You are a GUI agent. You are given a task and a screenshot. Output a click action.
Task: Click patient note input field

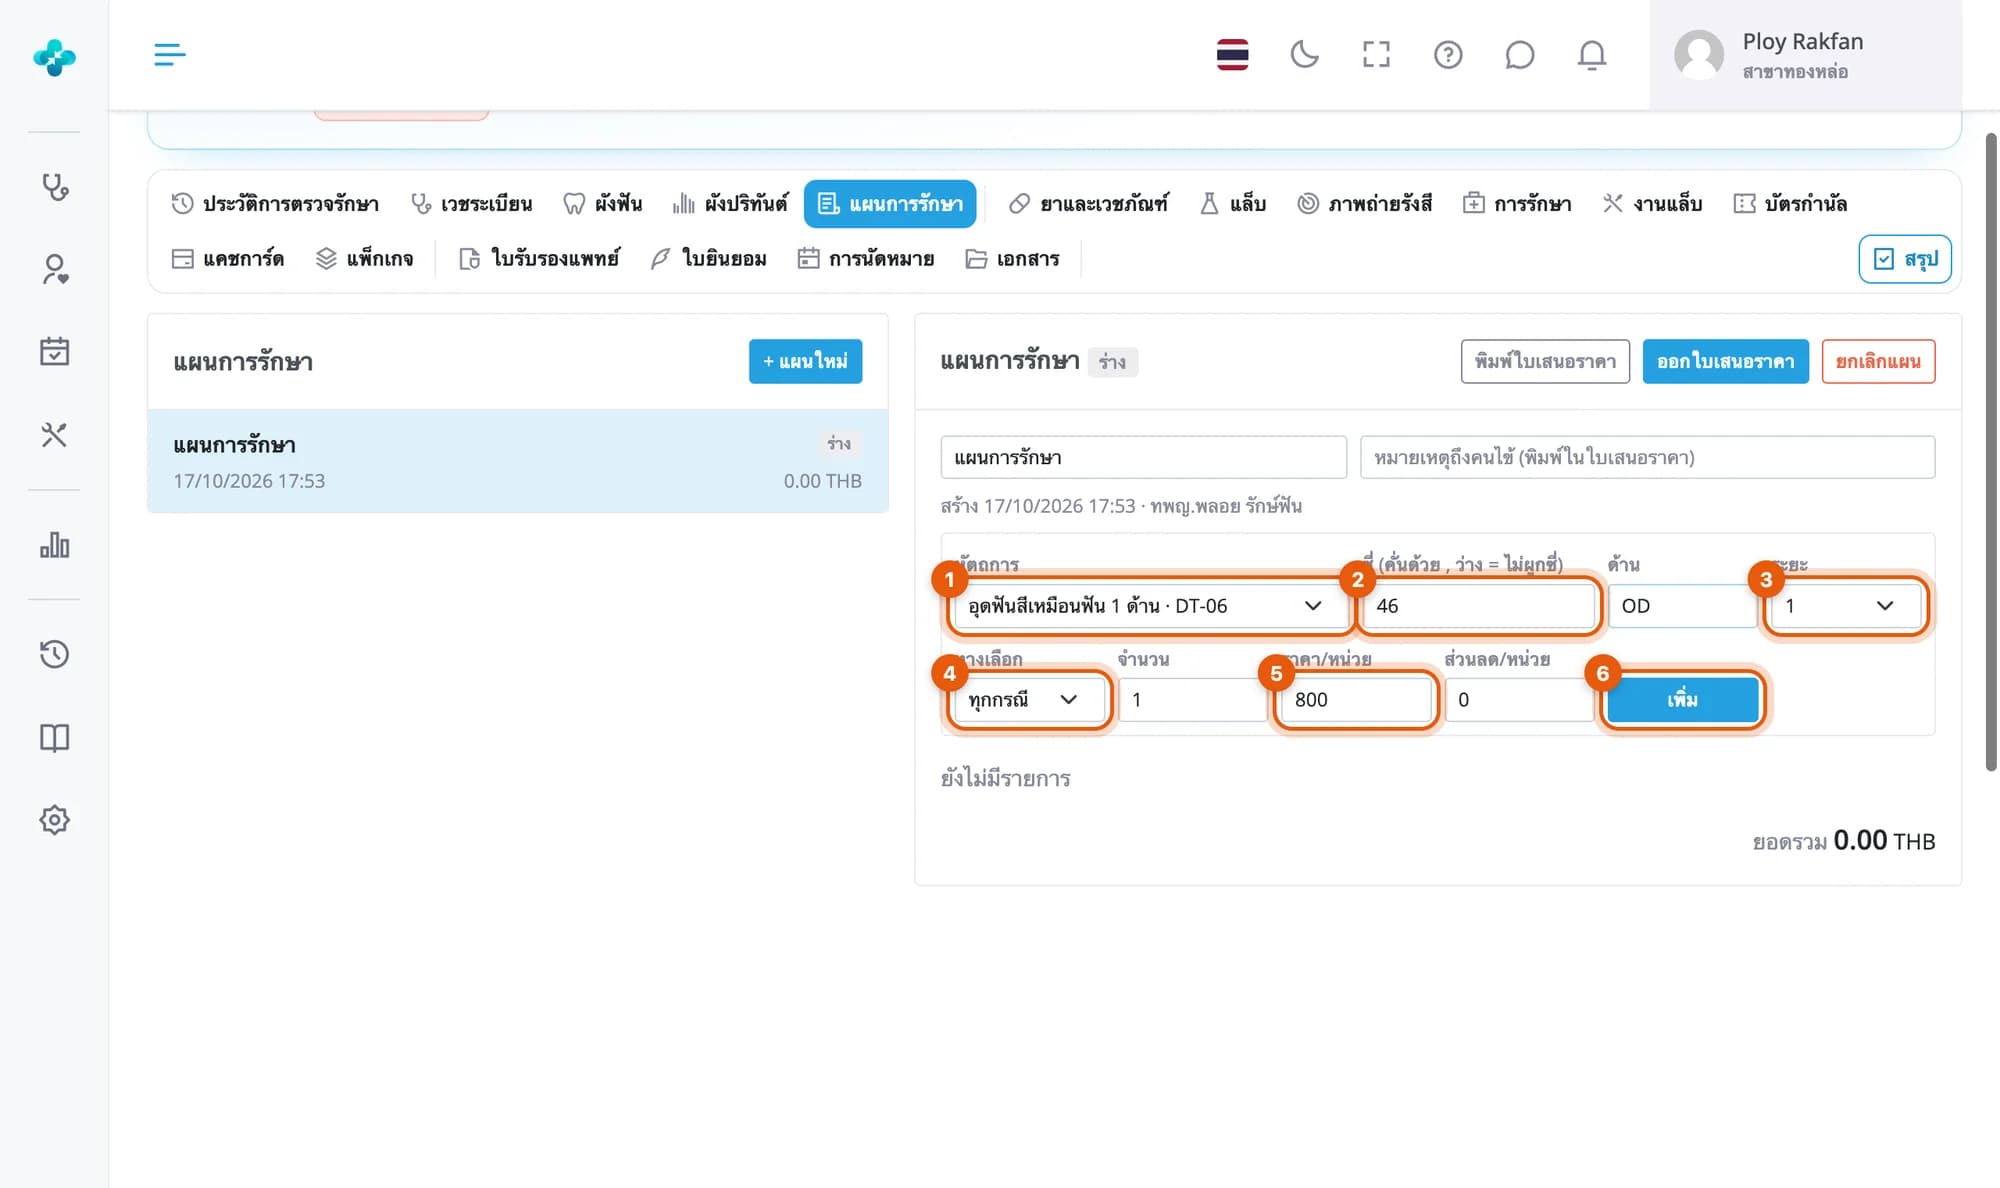click(x=1647, y=457)
